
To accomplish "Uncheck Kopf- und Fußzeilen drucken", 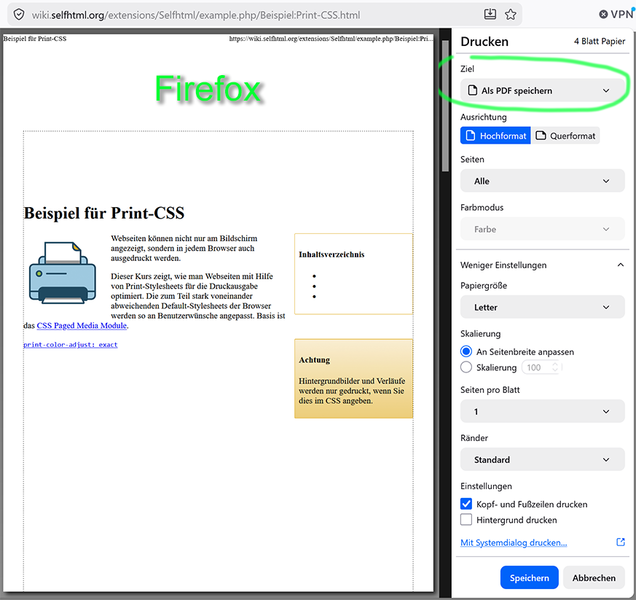I will click(466, 504).
